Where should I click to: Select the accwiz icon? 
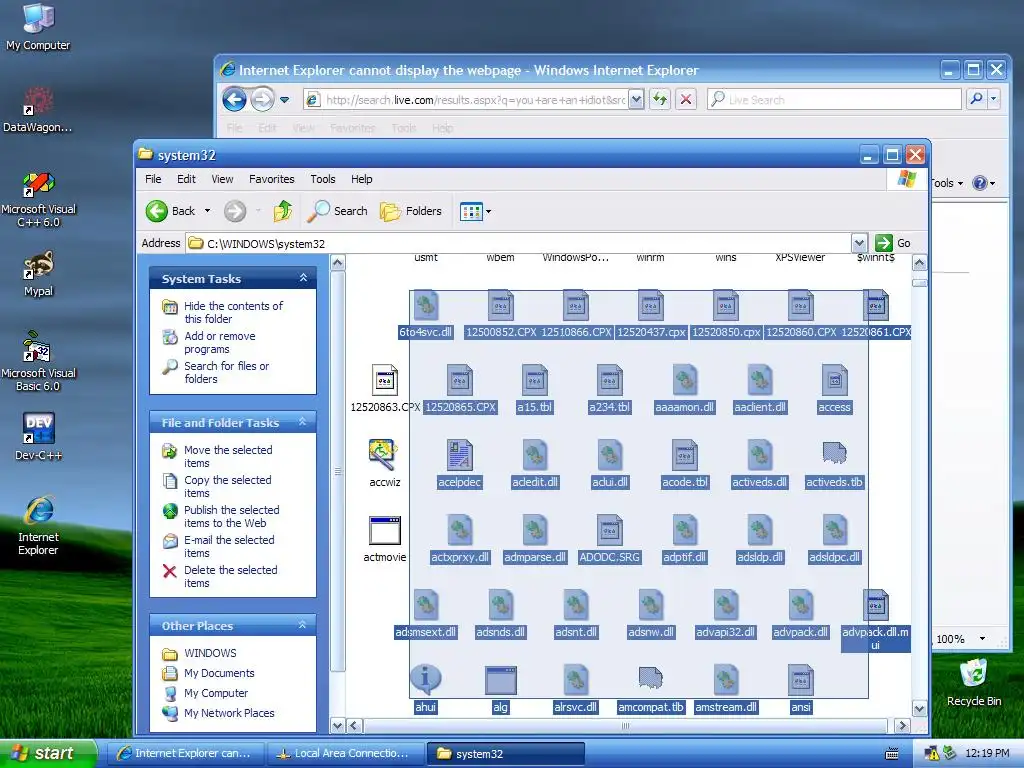coord(383,455)
